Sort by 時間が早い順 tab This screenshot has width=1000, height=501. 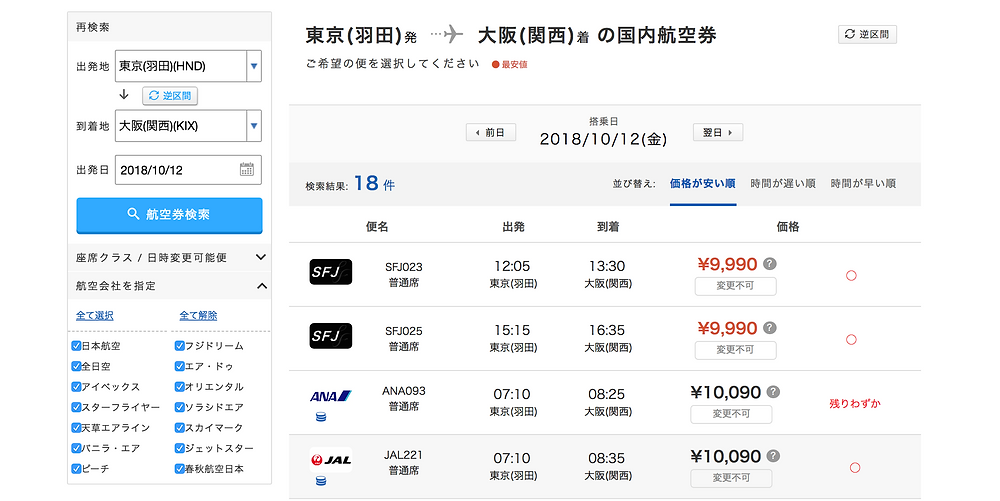click(863, 184)
